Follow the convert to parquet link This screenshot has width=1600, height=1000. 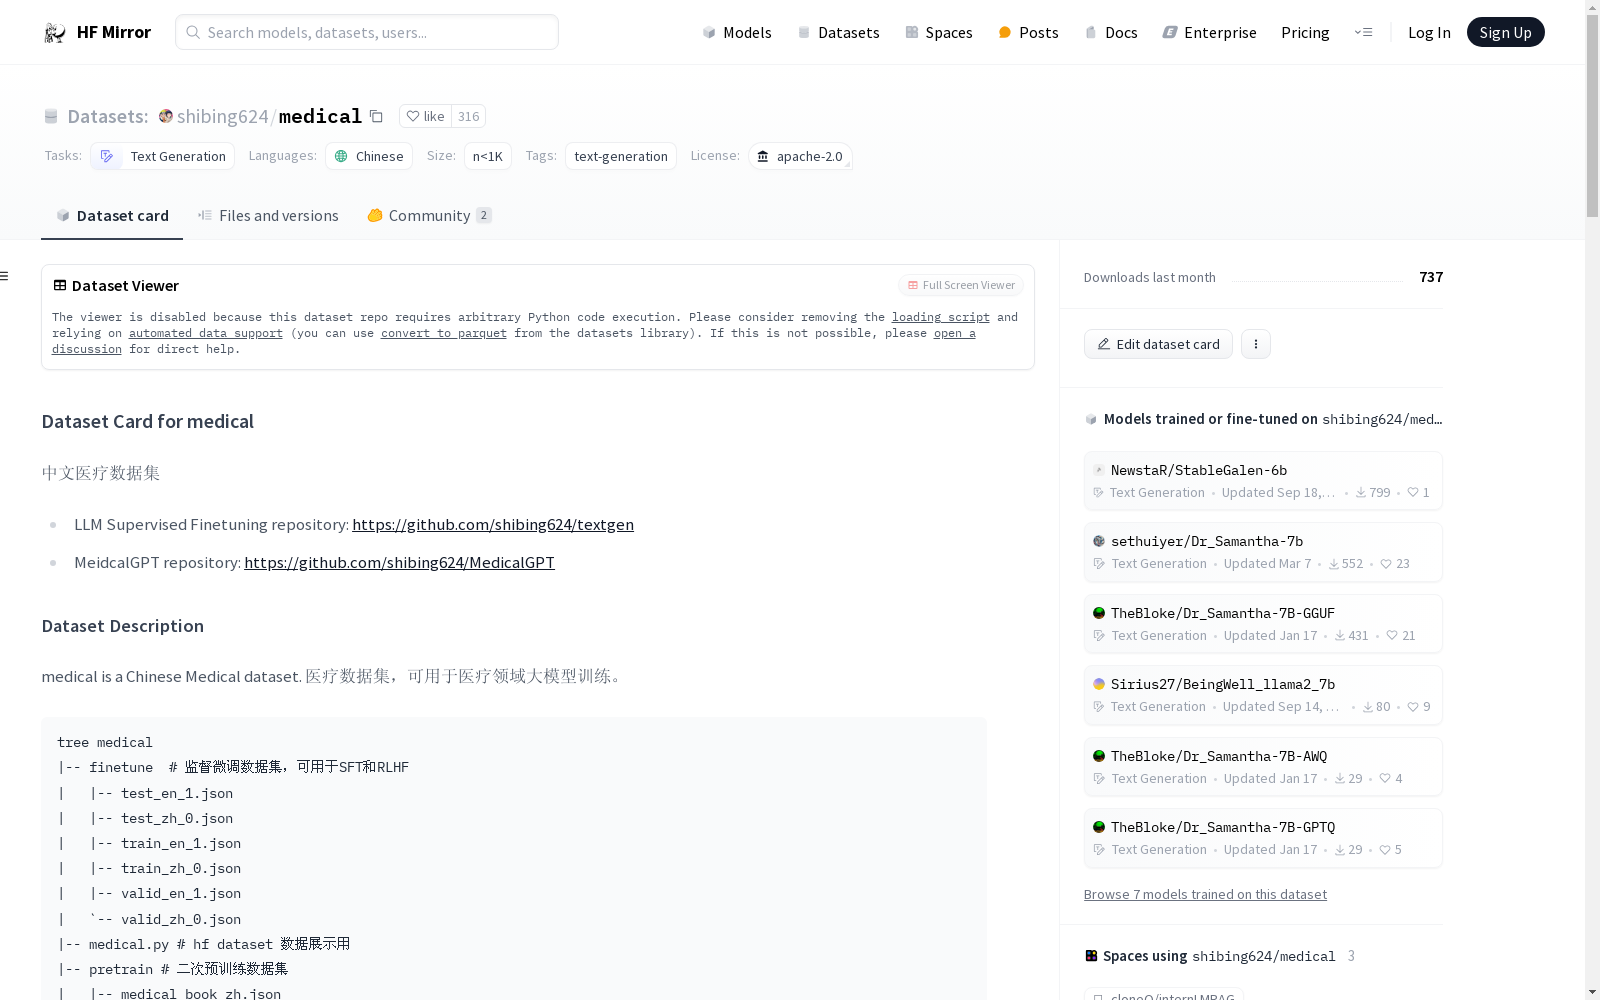click(444, 333)
